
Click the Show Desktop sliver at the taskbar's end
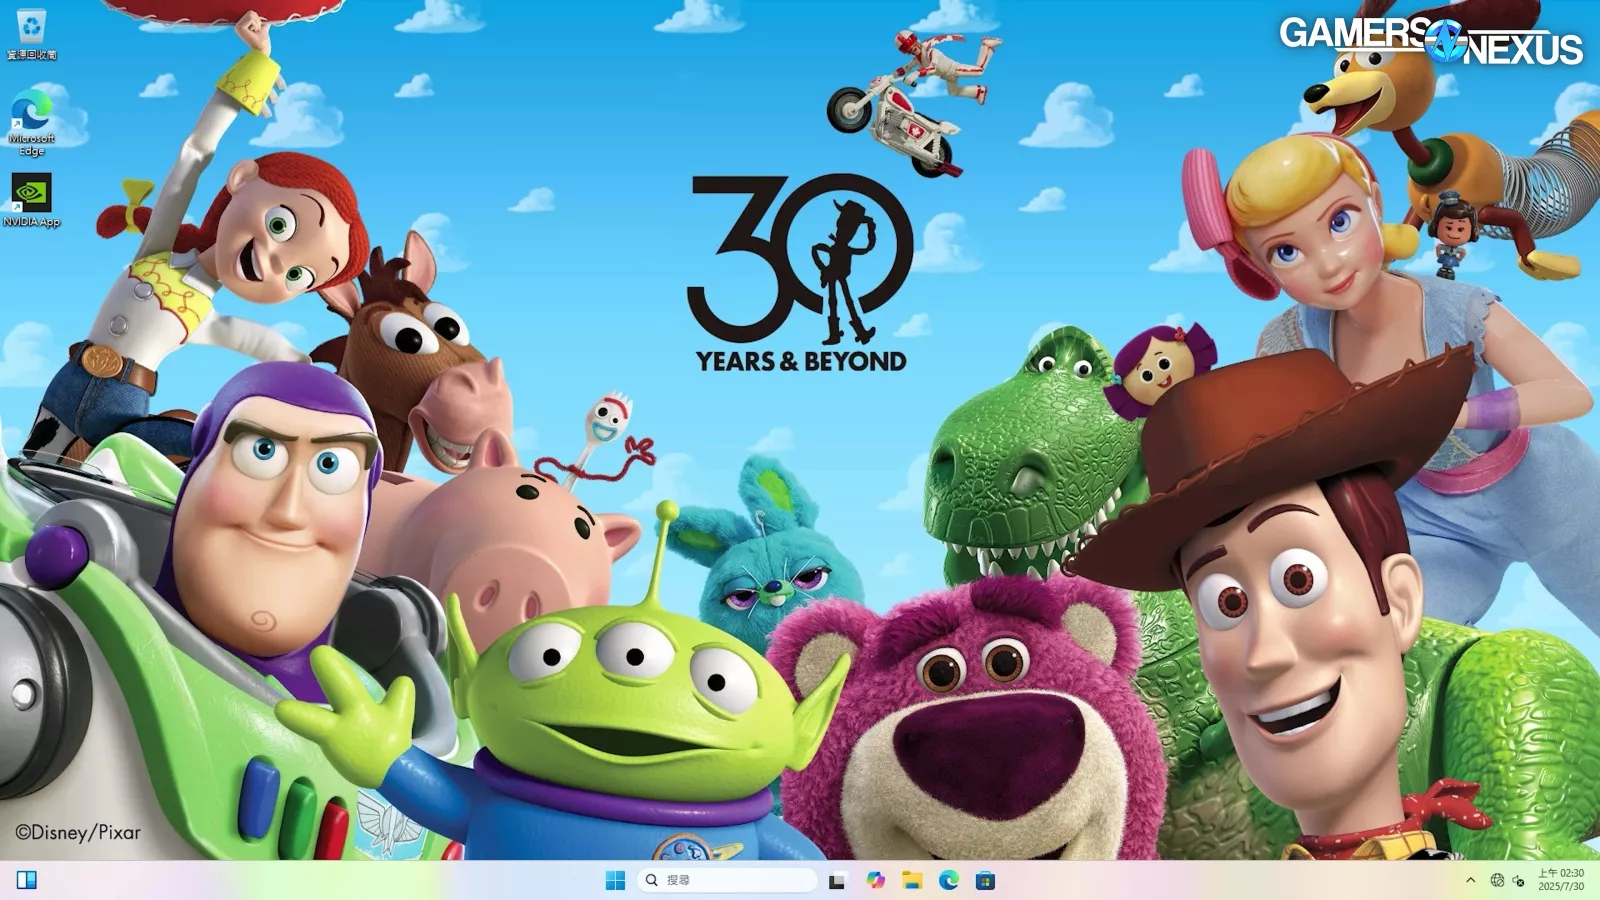point(1596,880)
